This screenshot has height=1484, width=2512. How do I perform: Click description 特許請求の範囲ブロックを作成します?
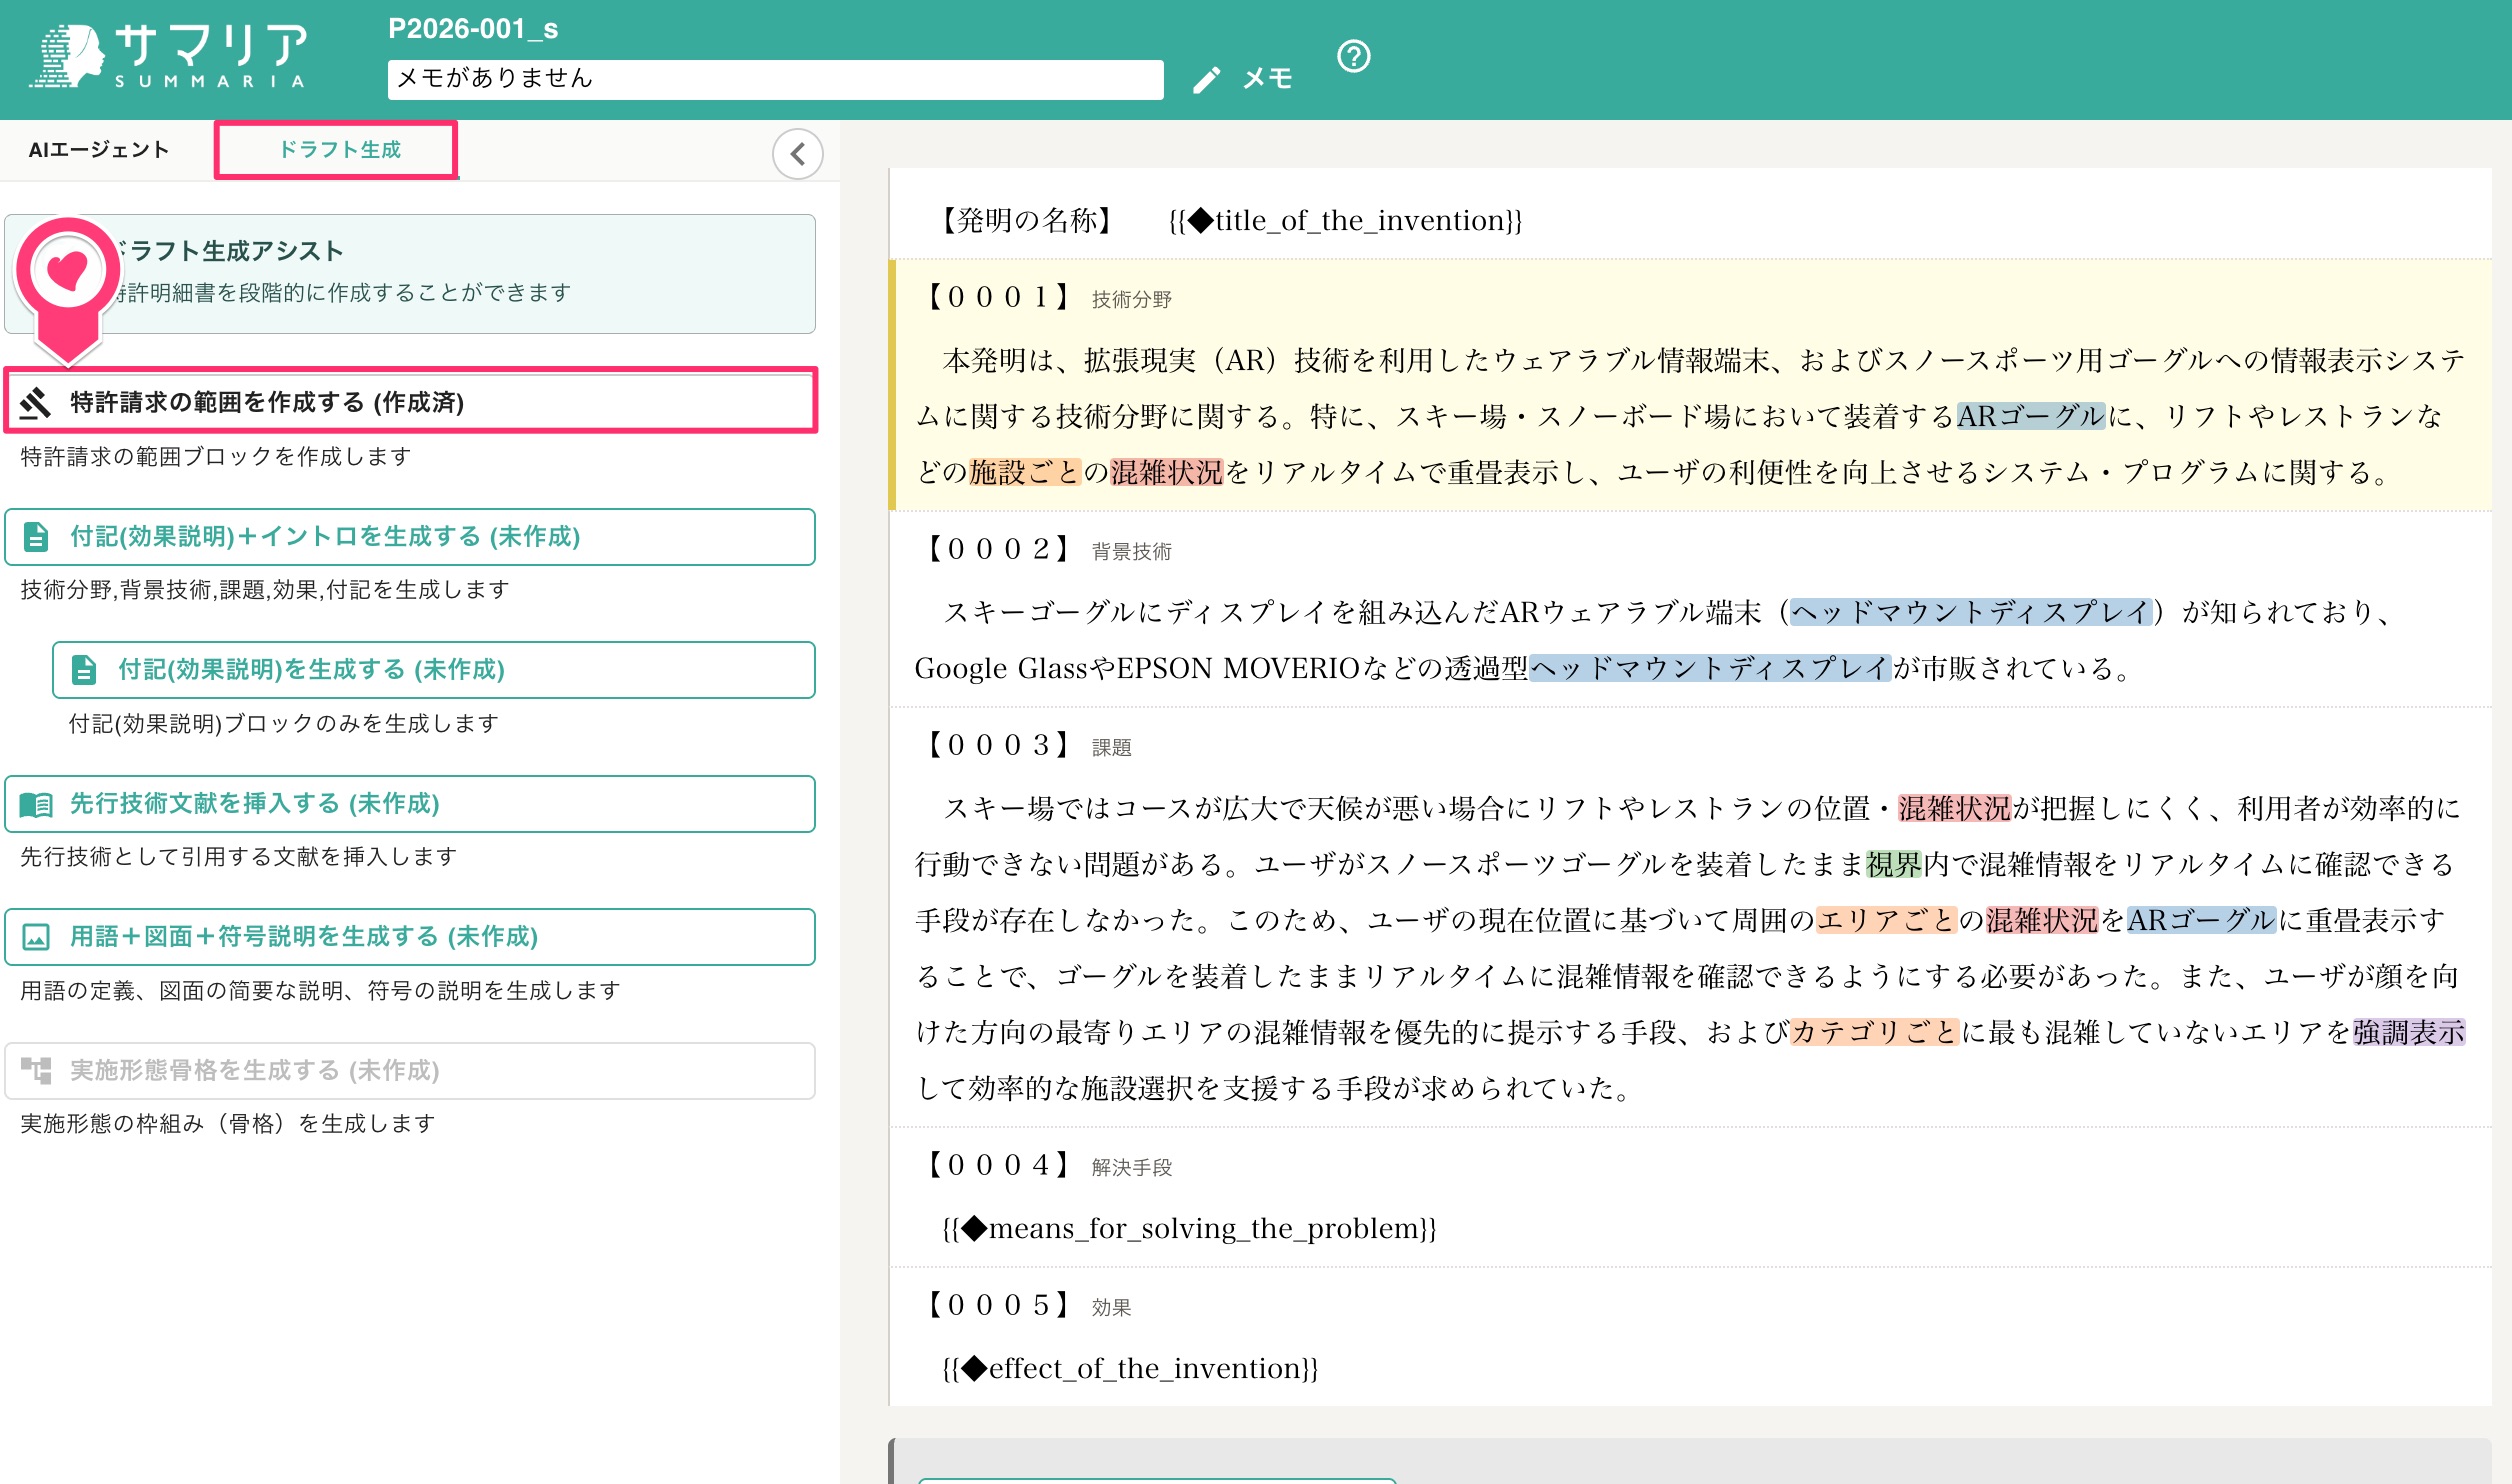point(216,457)
